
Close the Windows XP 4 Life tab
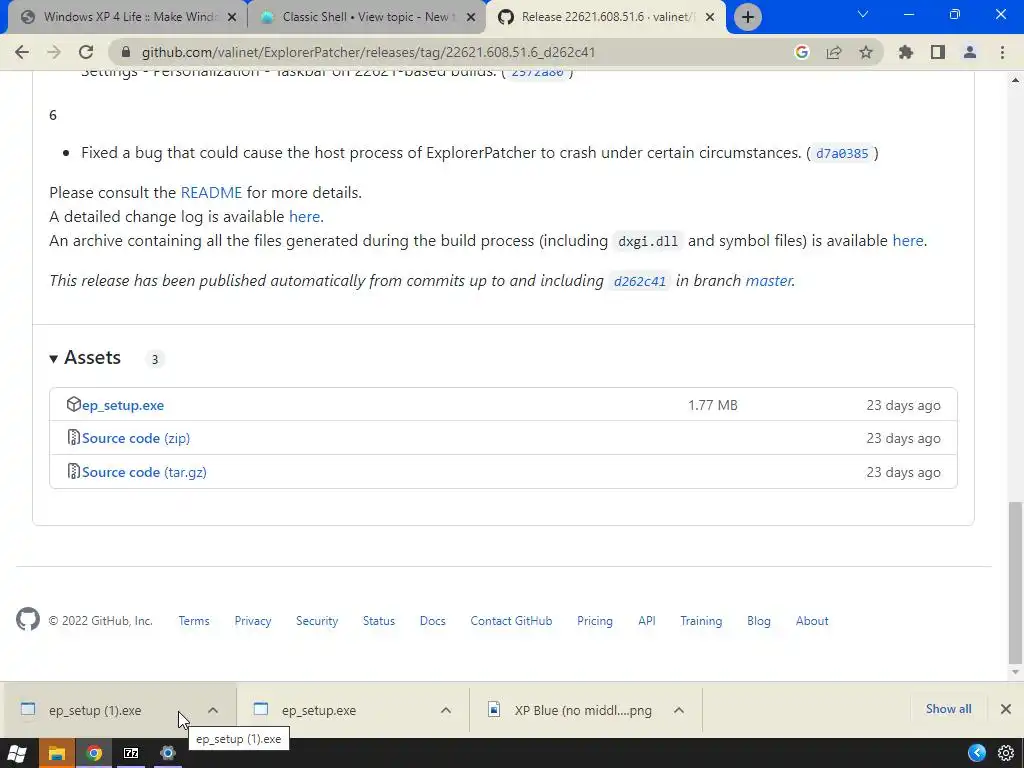(x=232, y=18)
